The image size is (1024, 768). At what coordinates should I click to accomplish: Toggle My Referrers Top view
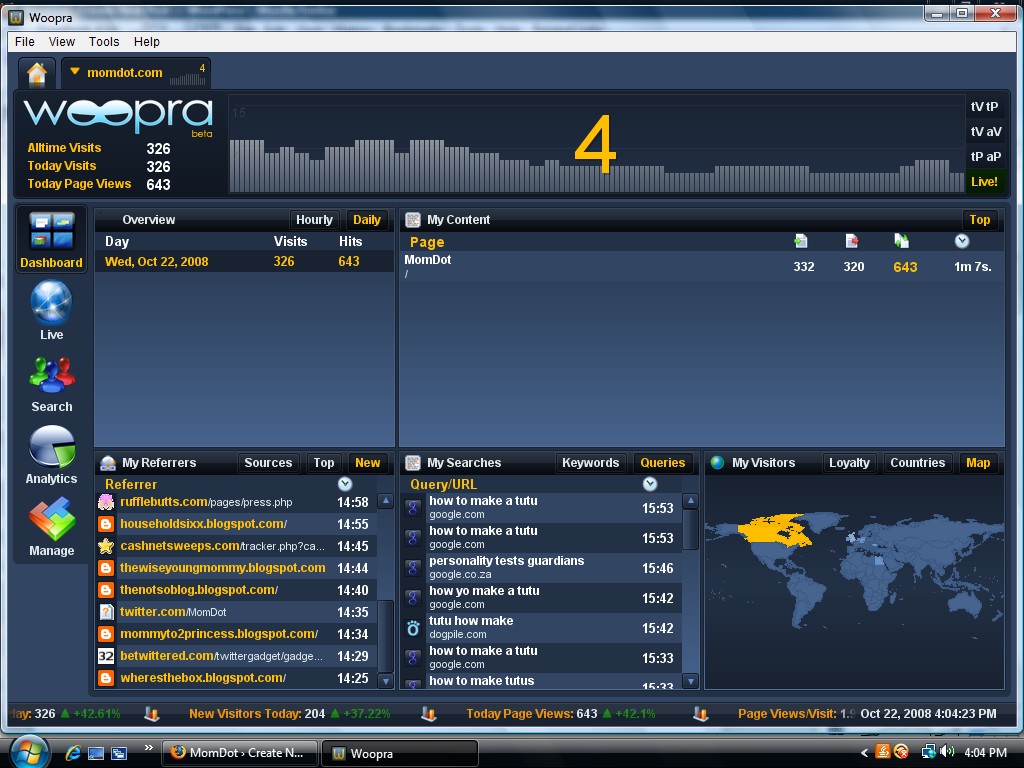click(323, 463)
